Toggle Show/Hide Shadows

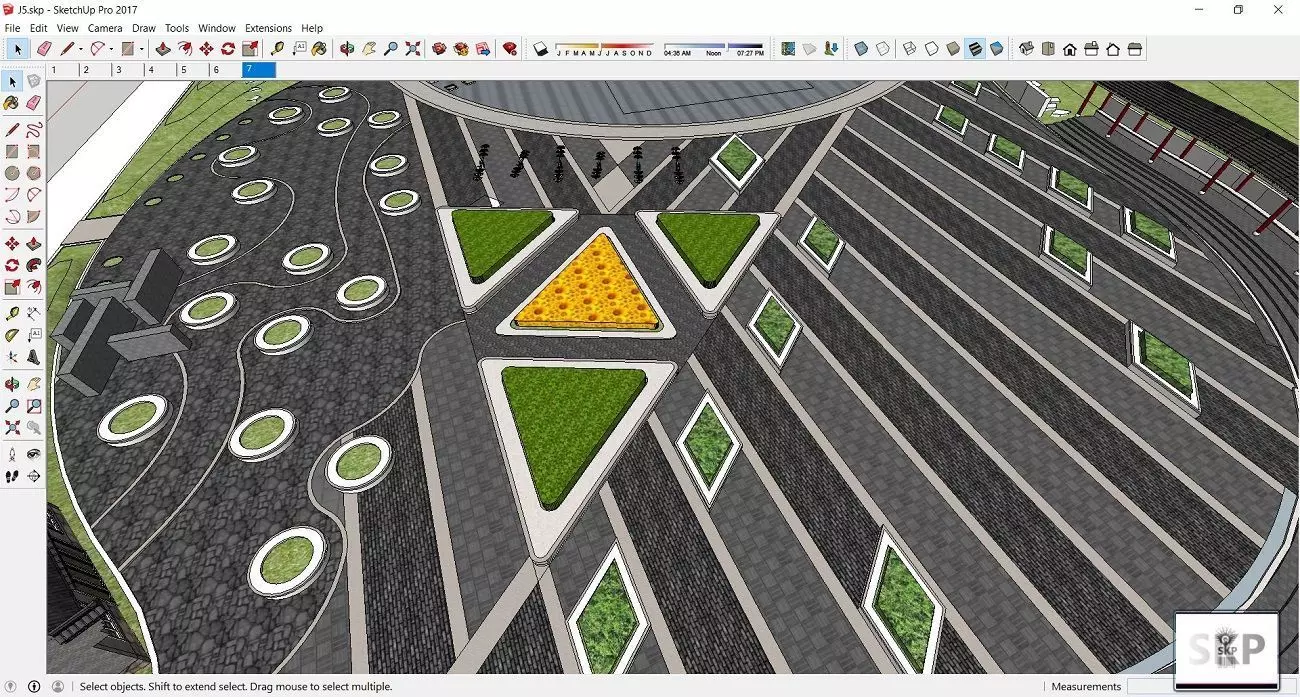[x=541, y=49]
